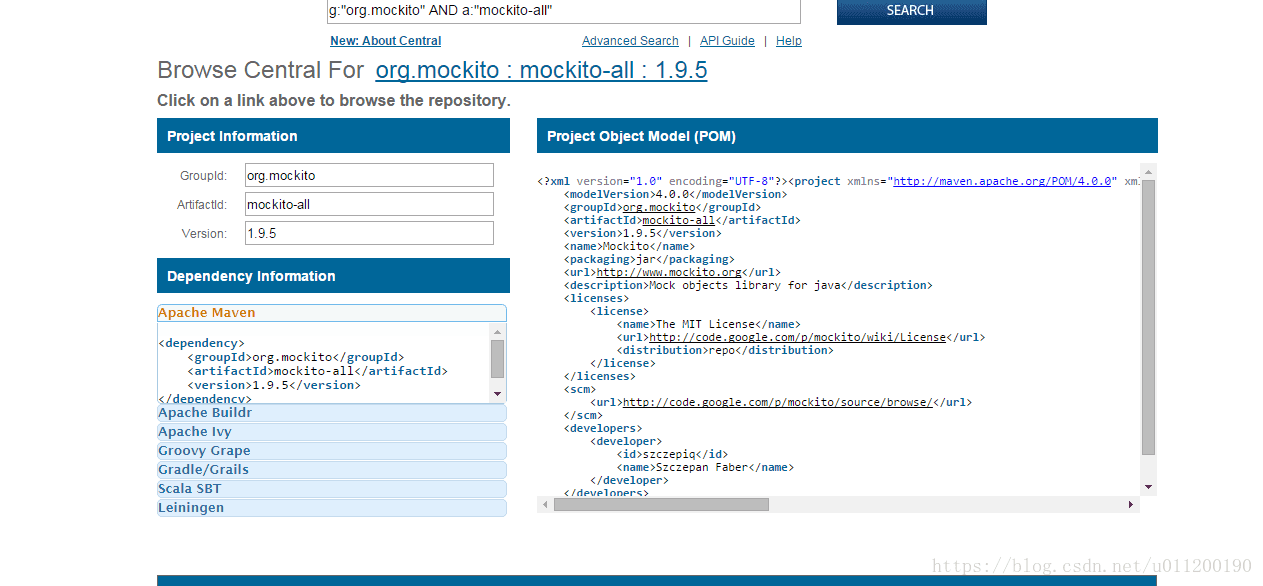Click the Maven snippet vertical scrollbar thumb

coord(498,358)
